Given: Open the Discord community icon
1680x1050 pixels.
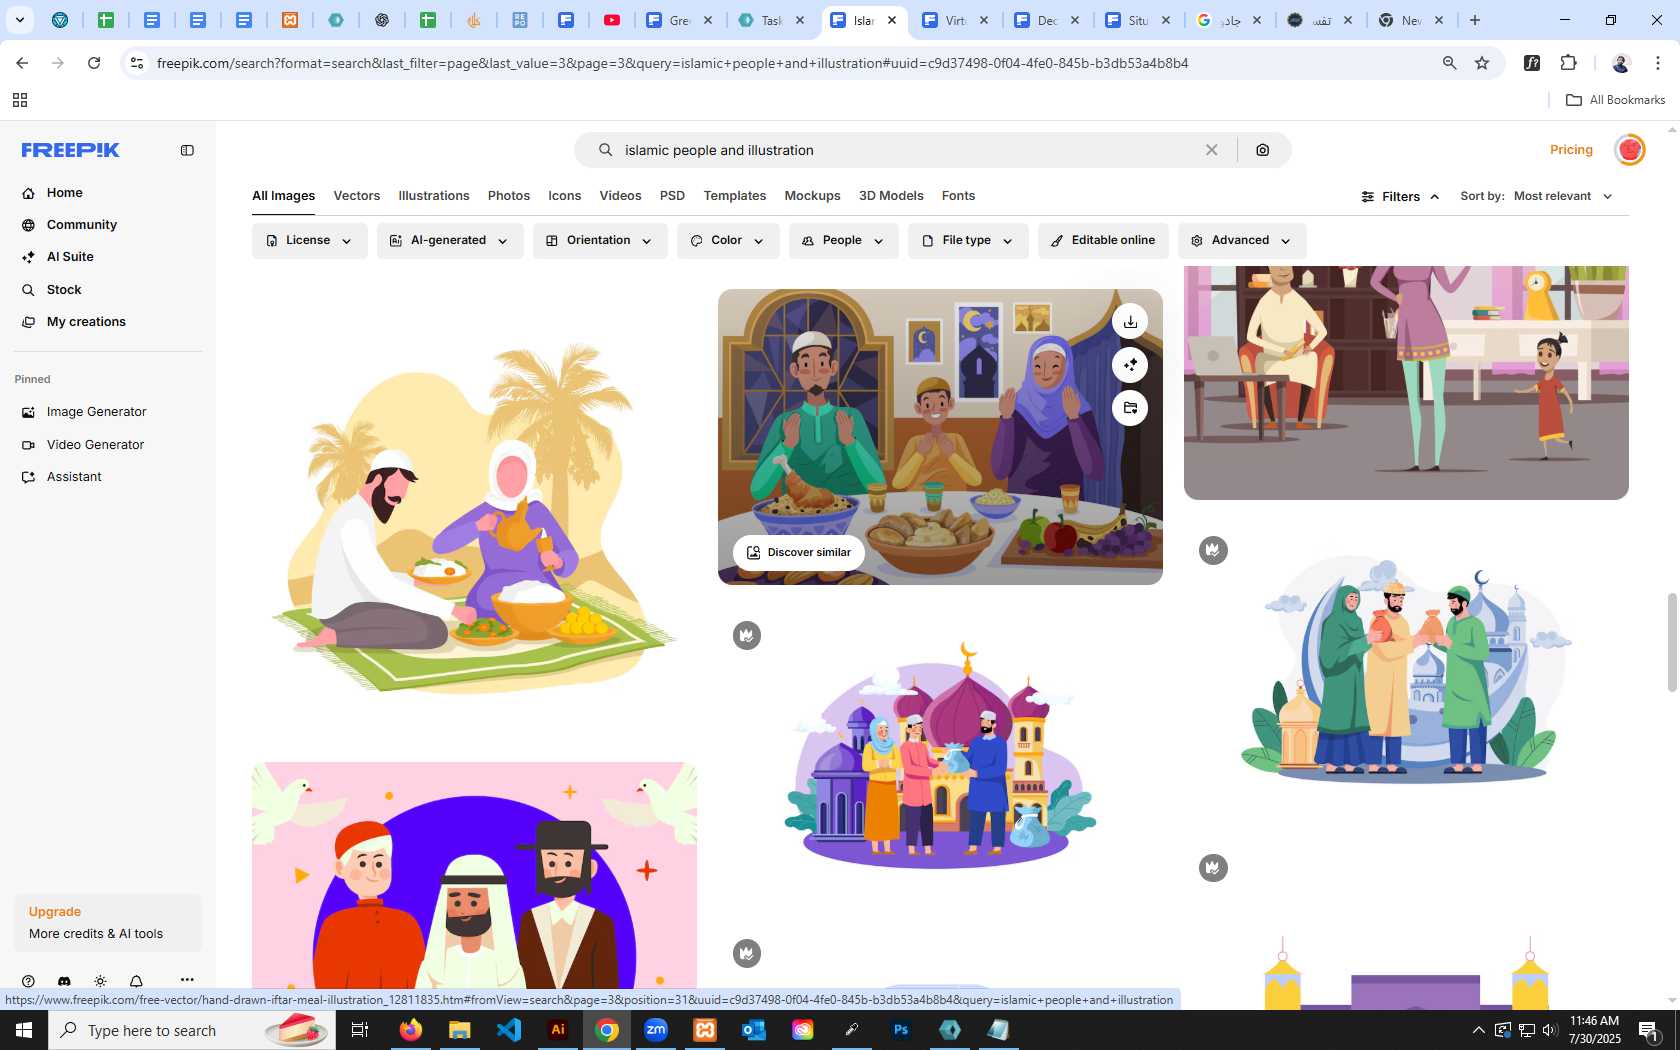Looking at the screenshot, I should (64, 981).
